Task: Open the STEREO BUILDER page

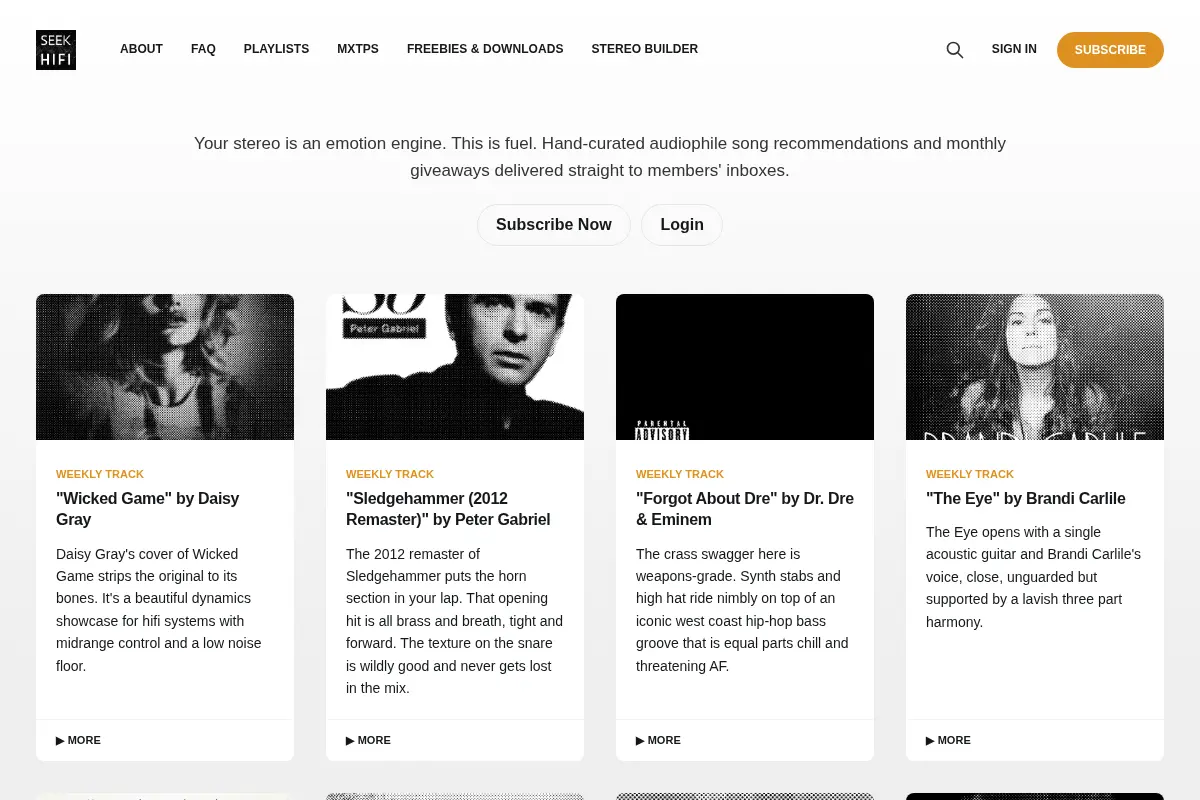Action: coord(644,49)
